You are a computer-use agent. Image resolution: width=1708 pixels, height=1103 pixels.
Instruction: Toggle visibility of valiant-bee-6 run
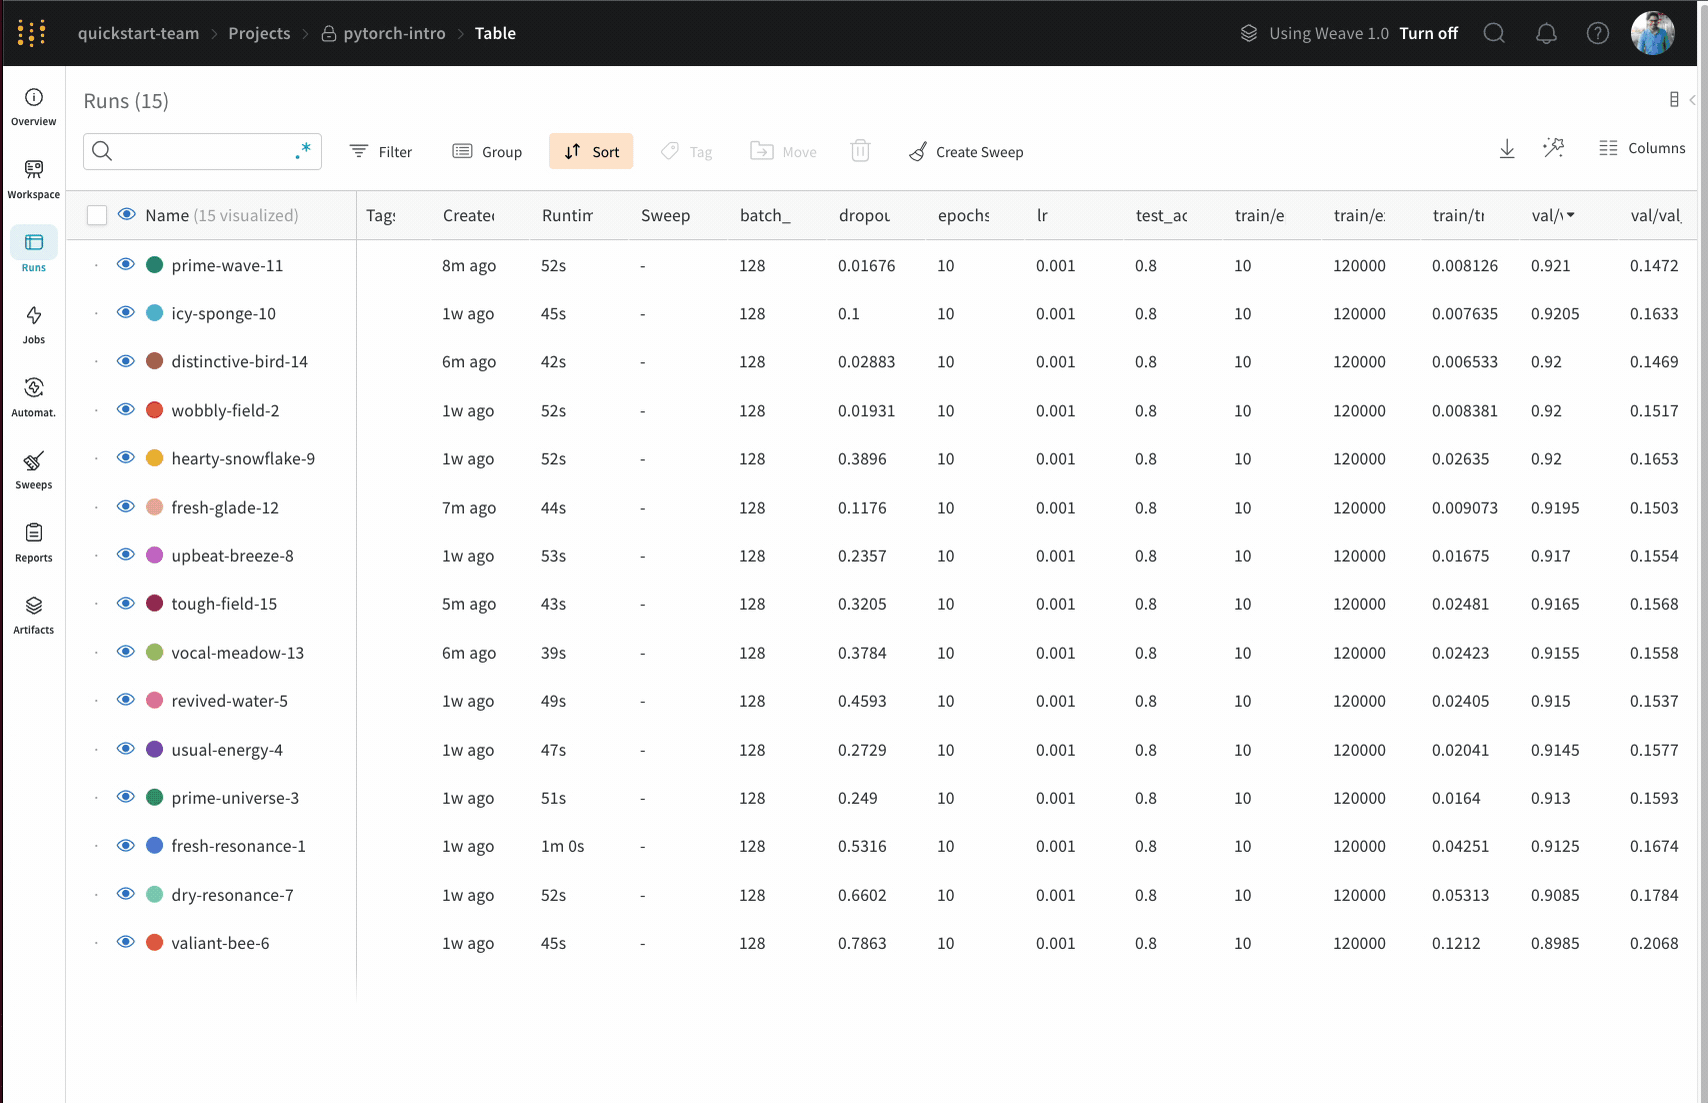coord(126,941)
